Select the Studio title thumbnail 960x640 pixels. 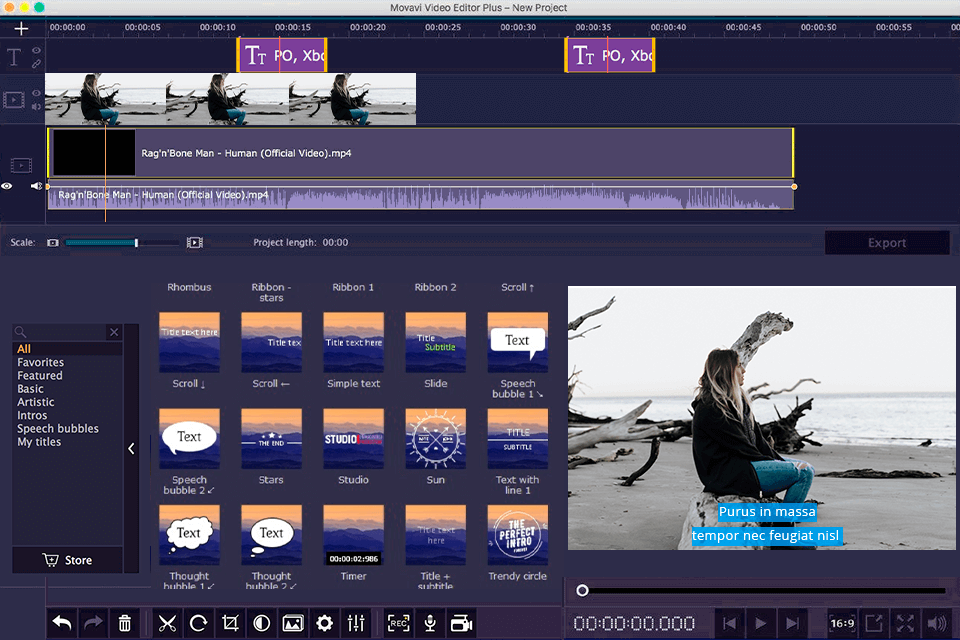tap(353, 439)
